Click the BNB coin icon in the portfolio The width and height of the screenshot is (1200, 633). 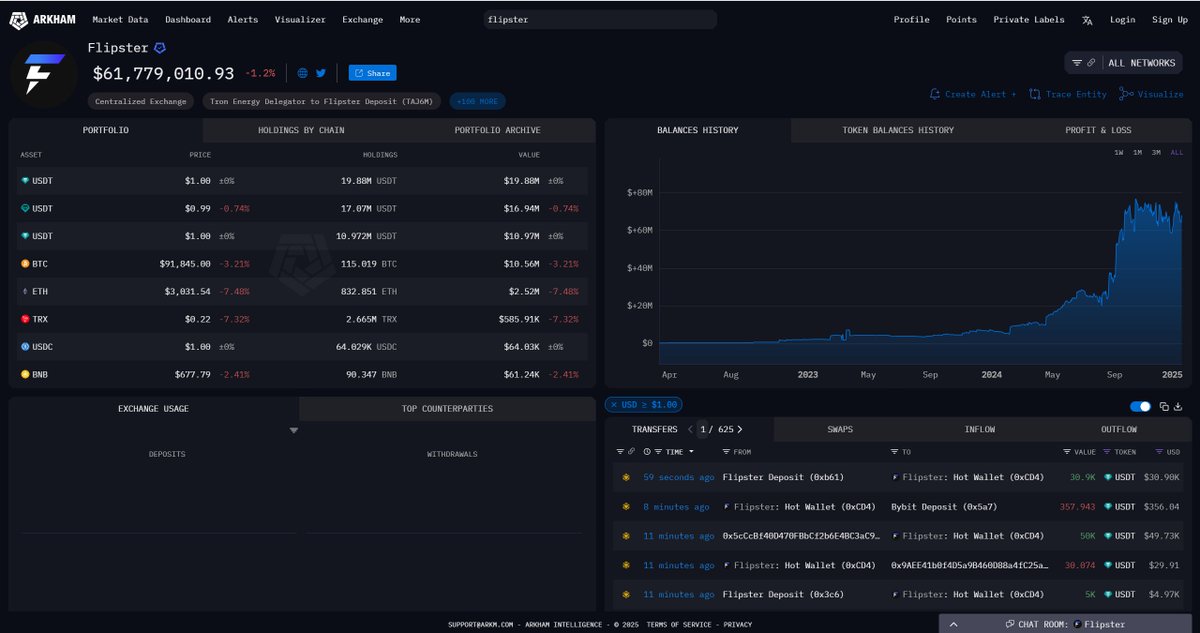26,373
